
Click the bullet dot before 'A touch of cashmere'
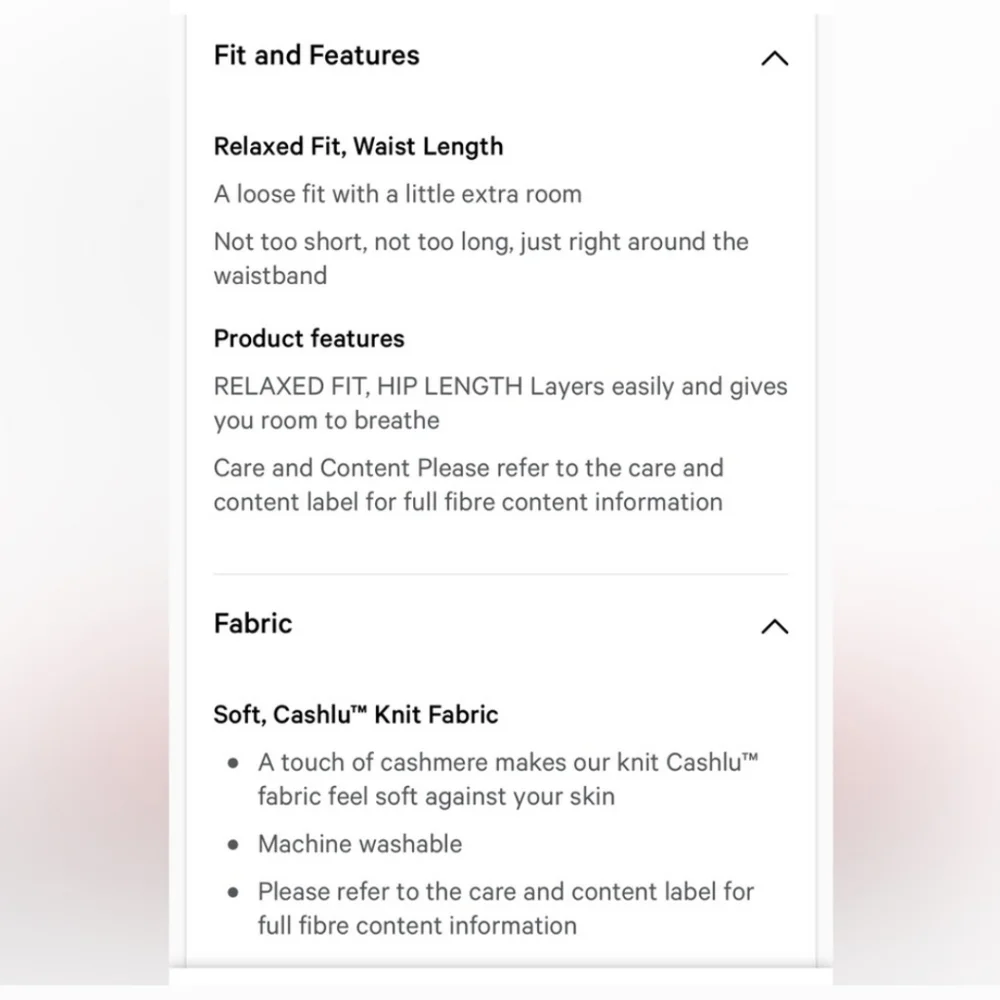tap(234, 763)
